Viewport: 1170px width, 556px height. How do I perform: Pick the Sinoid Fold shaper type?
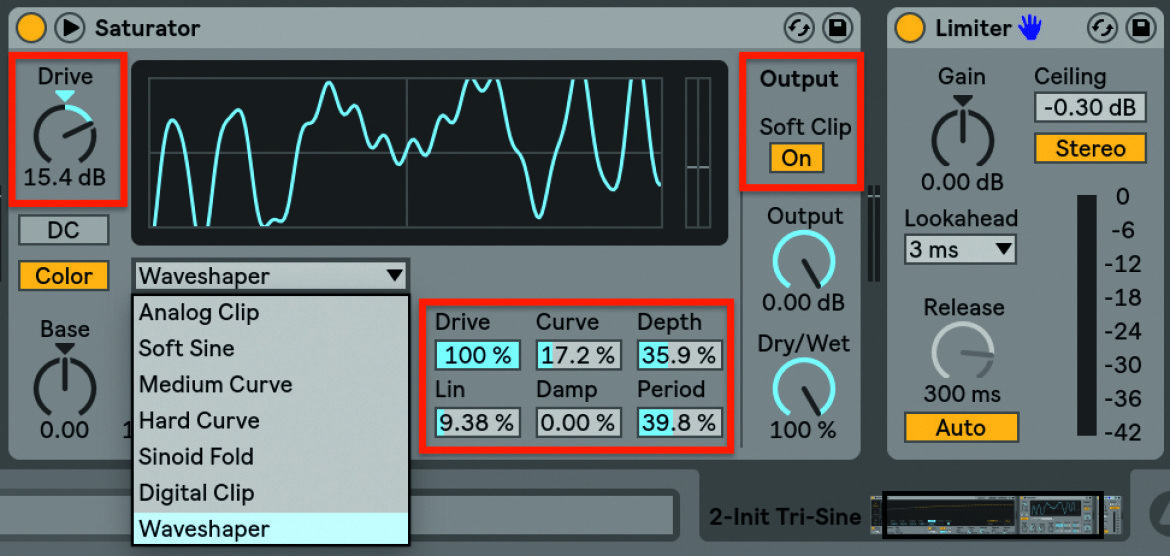271,456
